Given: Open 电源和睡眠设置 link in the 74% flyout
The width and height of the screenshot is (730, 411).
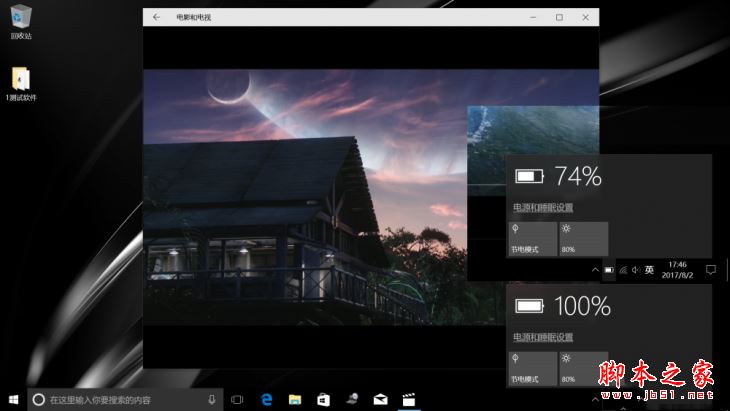Looking at the screenshot, I should [543, 208].
